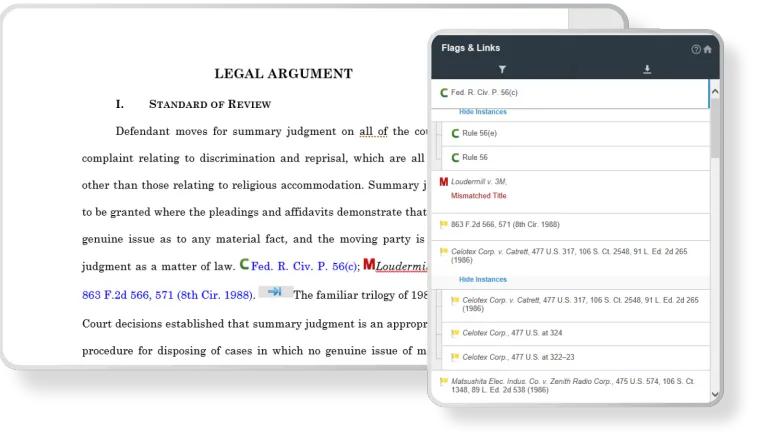Open the filter icon in Flags & Links
Viewport: 768px width, 432px height.
pos(502,69)
